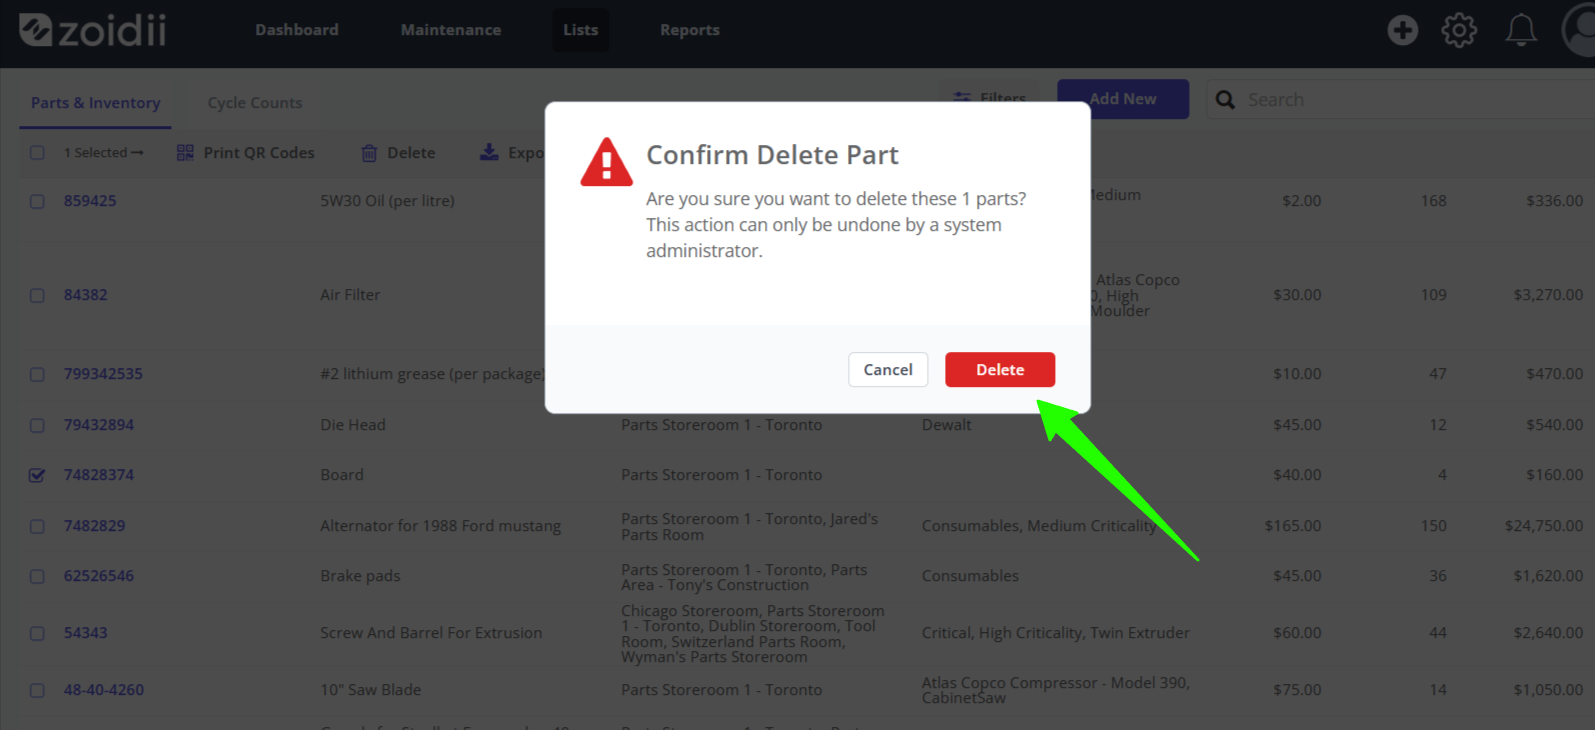Open the plus quick-add icon
The image size is (1595, 730).
coord(1402,30)
